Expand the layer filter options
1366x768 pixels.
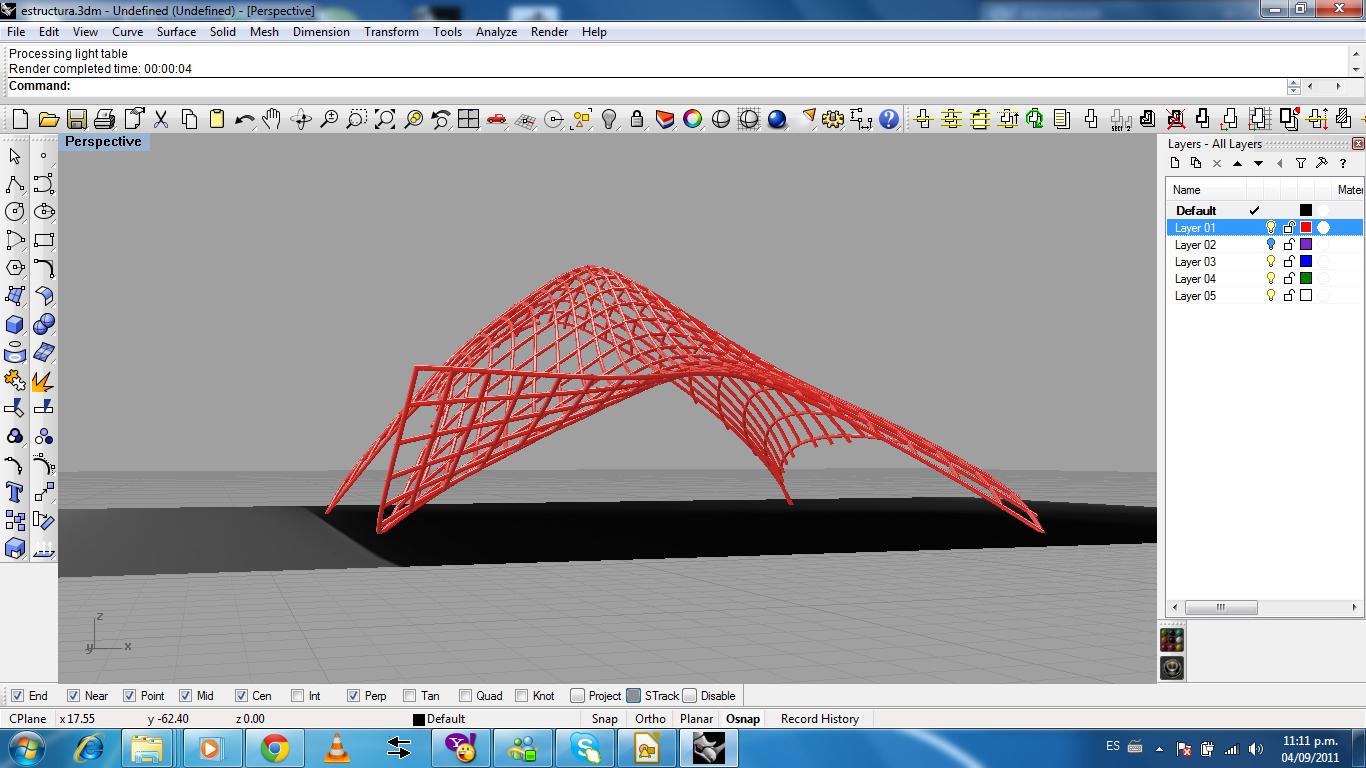[1301, 163]
